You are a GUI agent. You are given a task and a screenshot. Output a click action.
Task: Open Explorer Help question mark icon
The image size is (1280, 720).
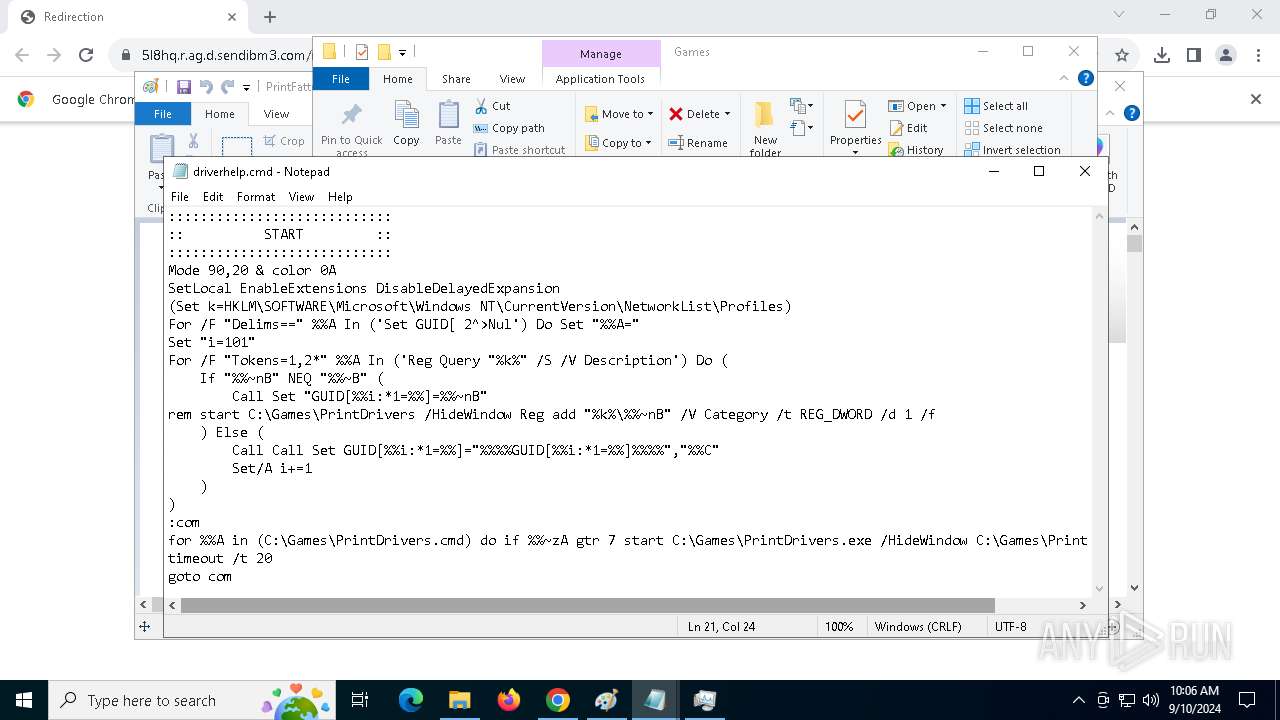tap(1086, 78)
